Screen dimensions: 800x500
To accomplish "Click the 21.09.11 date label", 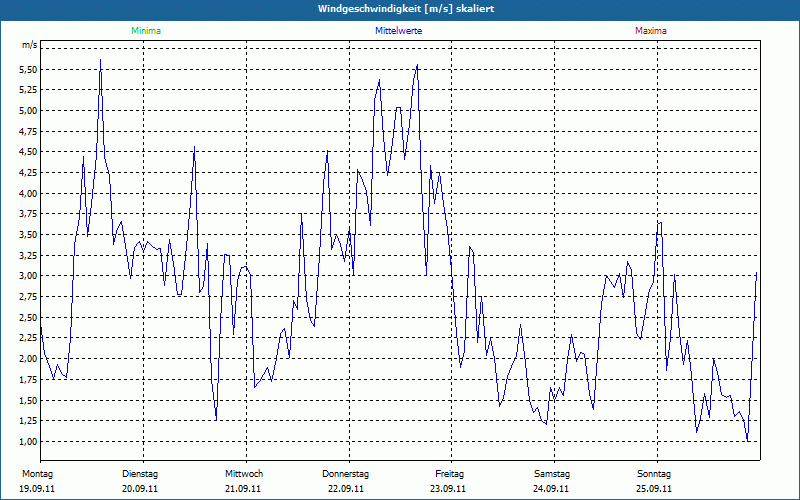I will (x=243, y=489).
